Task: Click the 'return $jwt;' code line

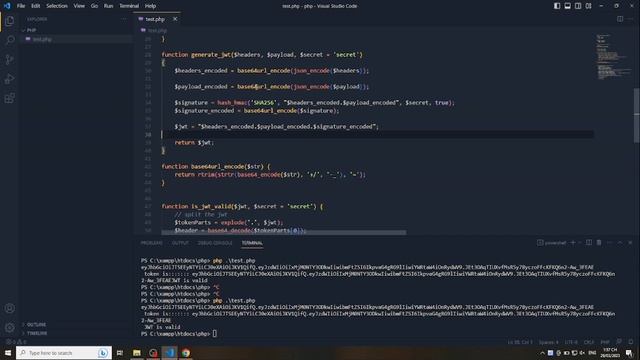Action: click(194, 142)
